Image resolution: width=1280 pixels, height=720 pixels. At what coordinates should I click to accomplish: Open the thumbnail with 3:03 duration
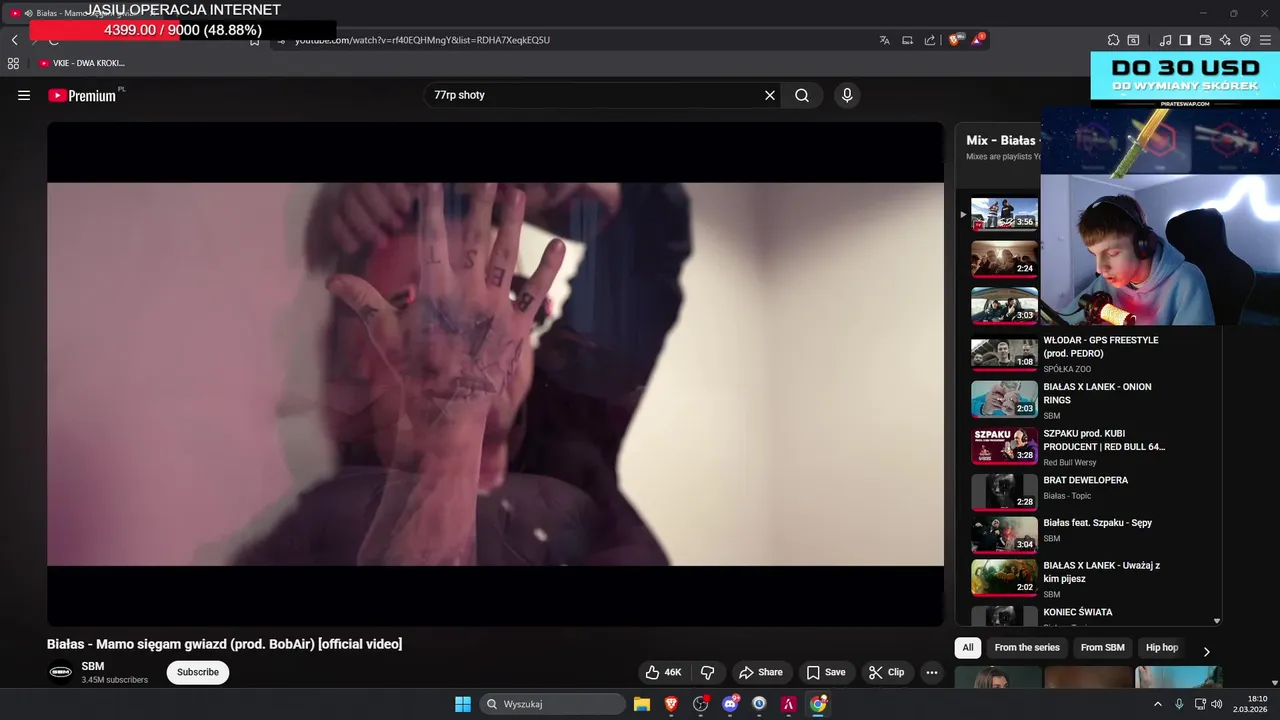click(1004, 306)
